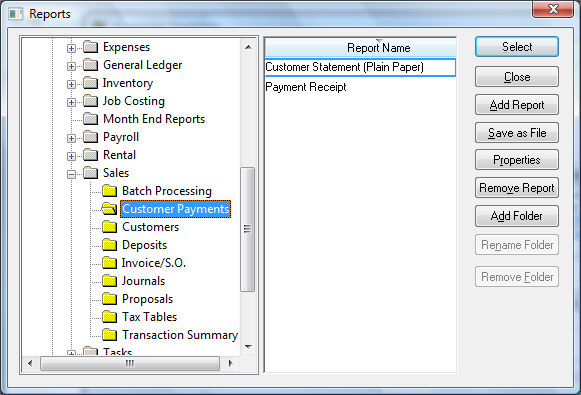This screenshot has width=581, height=395.
Task: Click Save as File button
Action: 517,133
